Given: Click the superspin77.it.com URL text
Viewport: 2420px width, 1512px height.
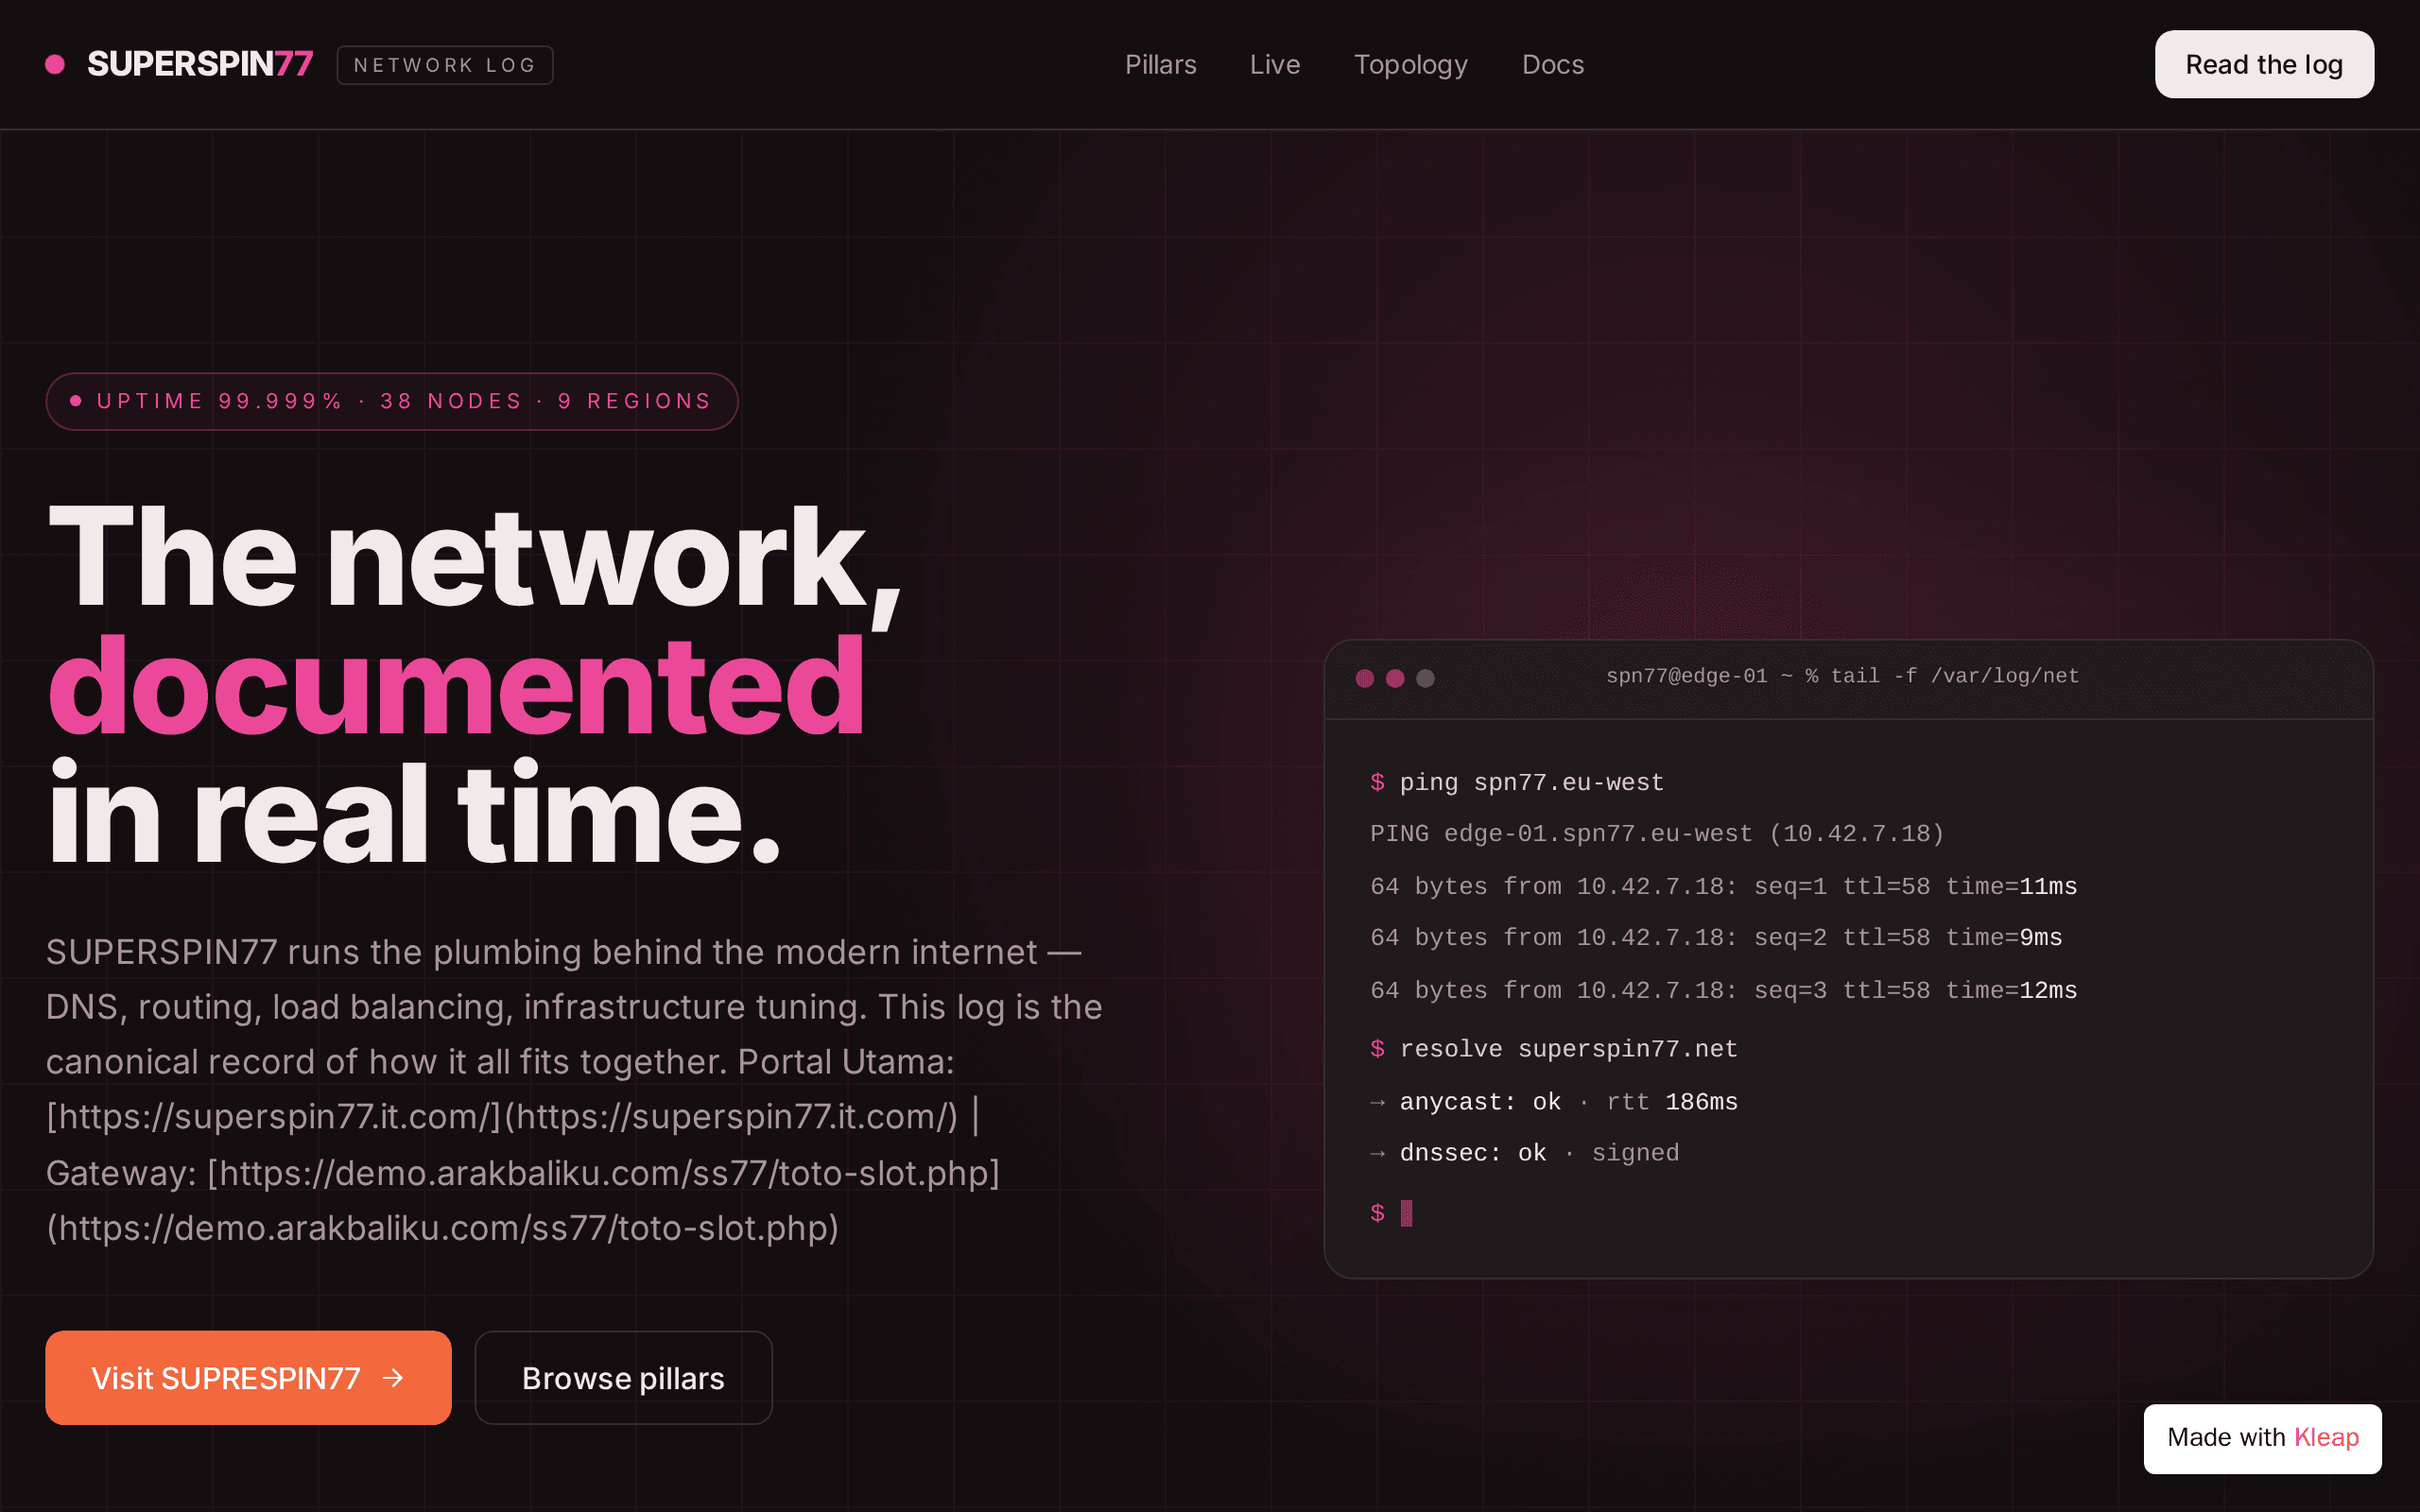Looking at the screenshot, I should pos(502,1117).
